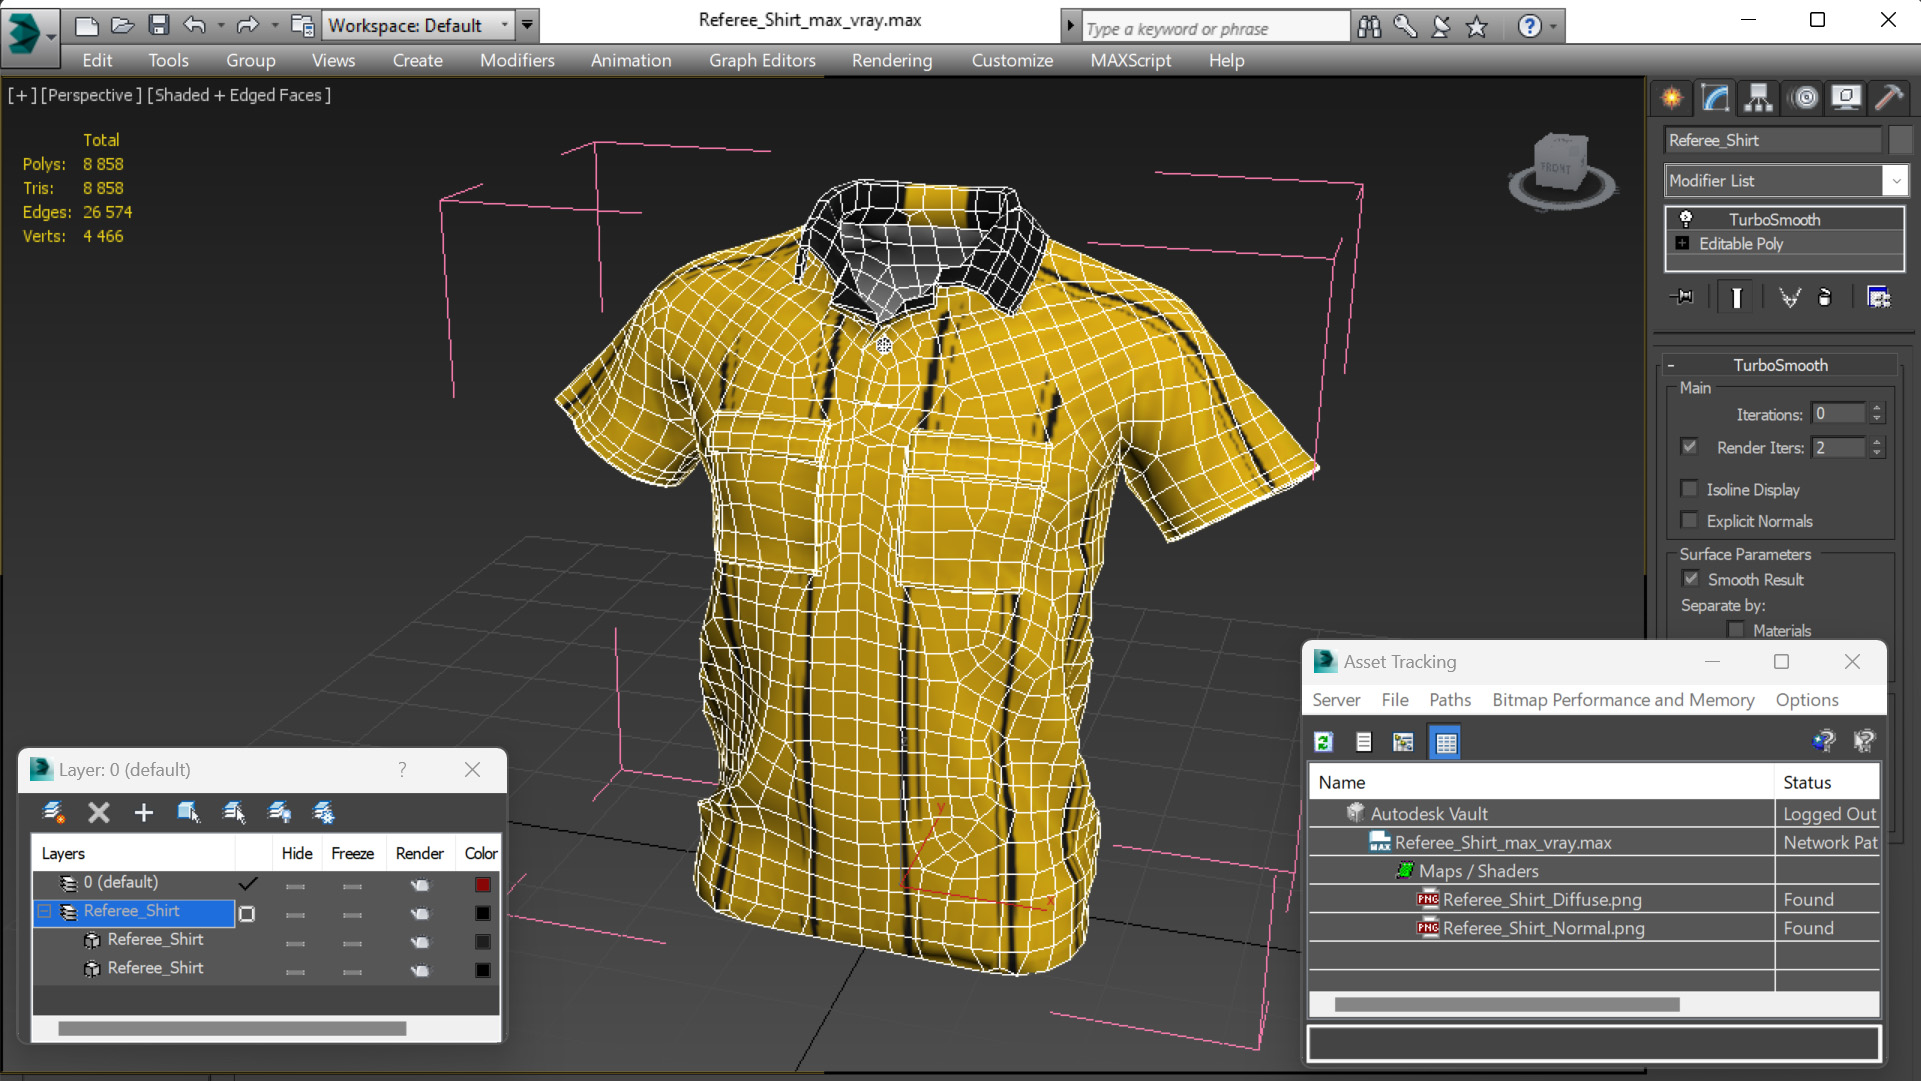Collapse the TurboSmooth rollout

point(1671,365)
